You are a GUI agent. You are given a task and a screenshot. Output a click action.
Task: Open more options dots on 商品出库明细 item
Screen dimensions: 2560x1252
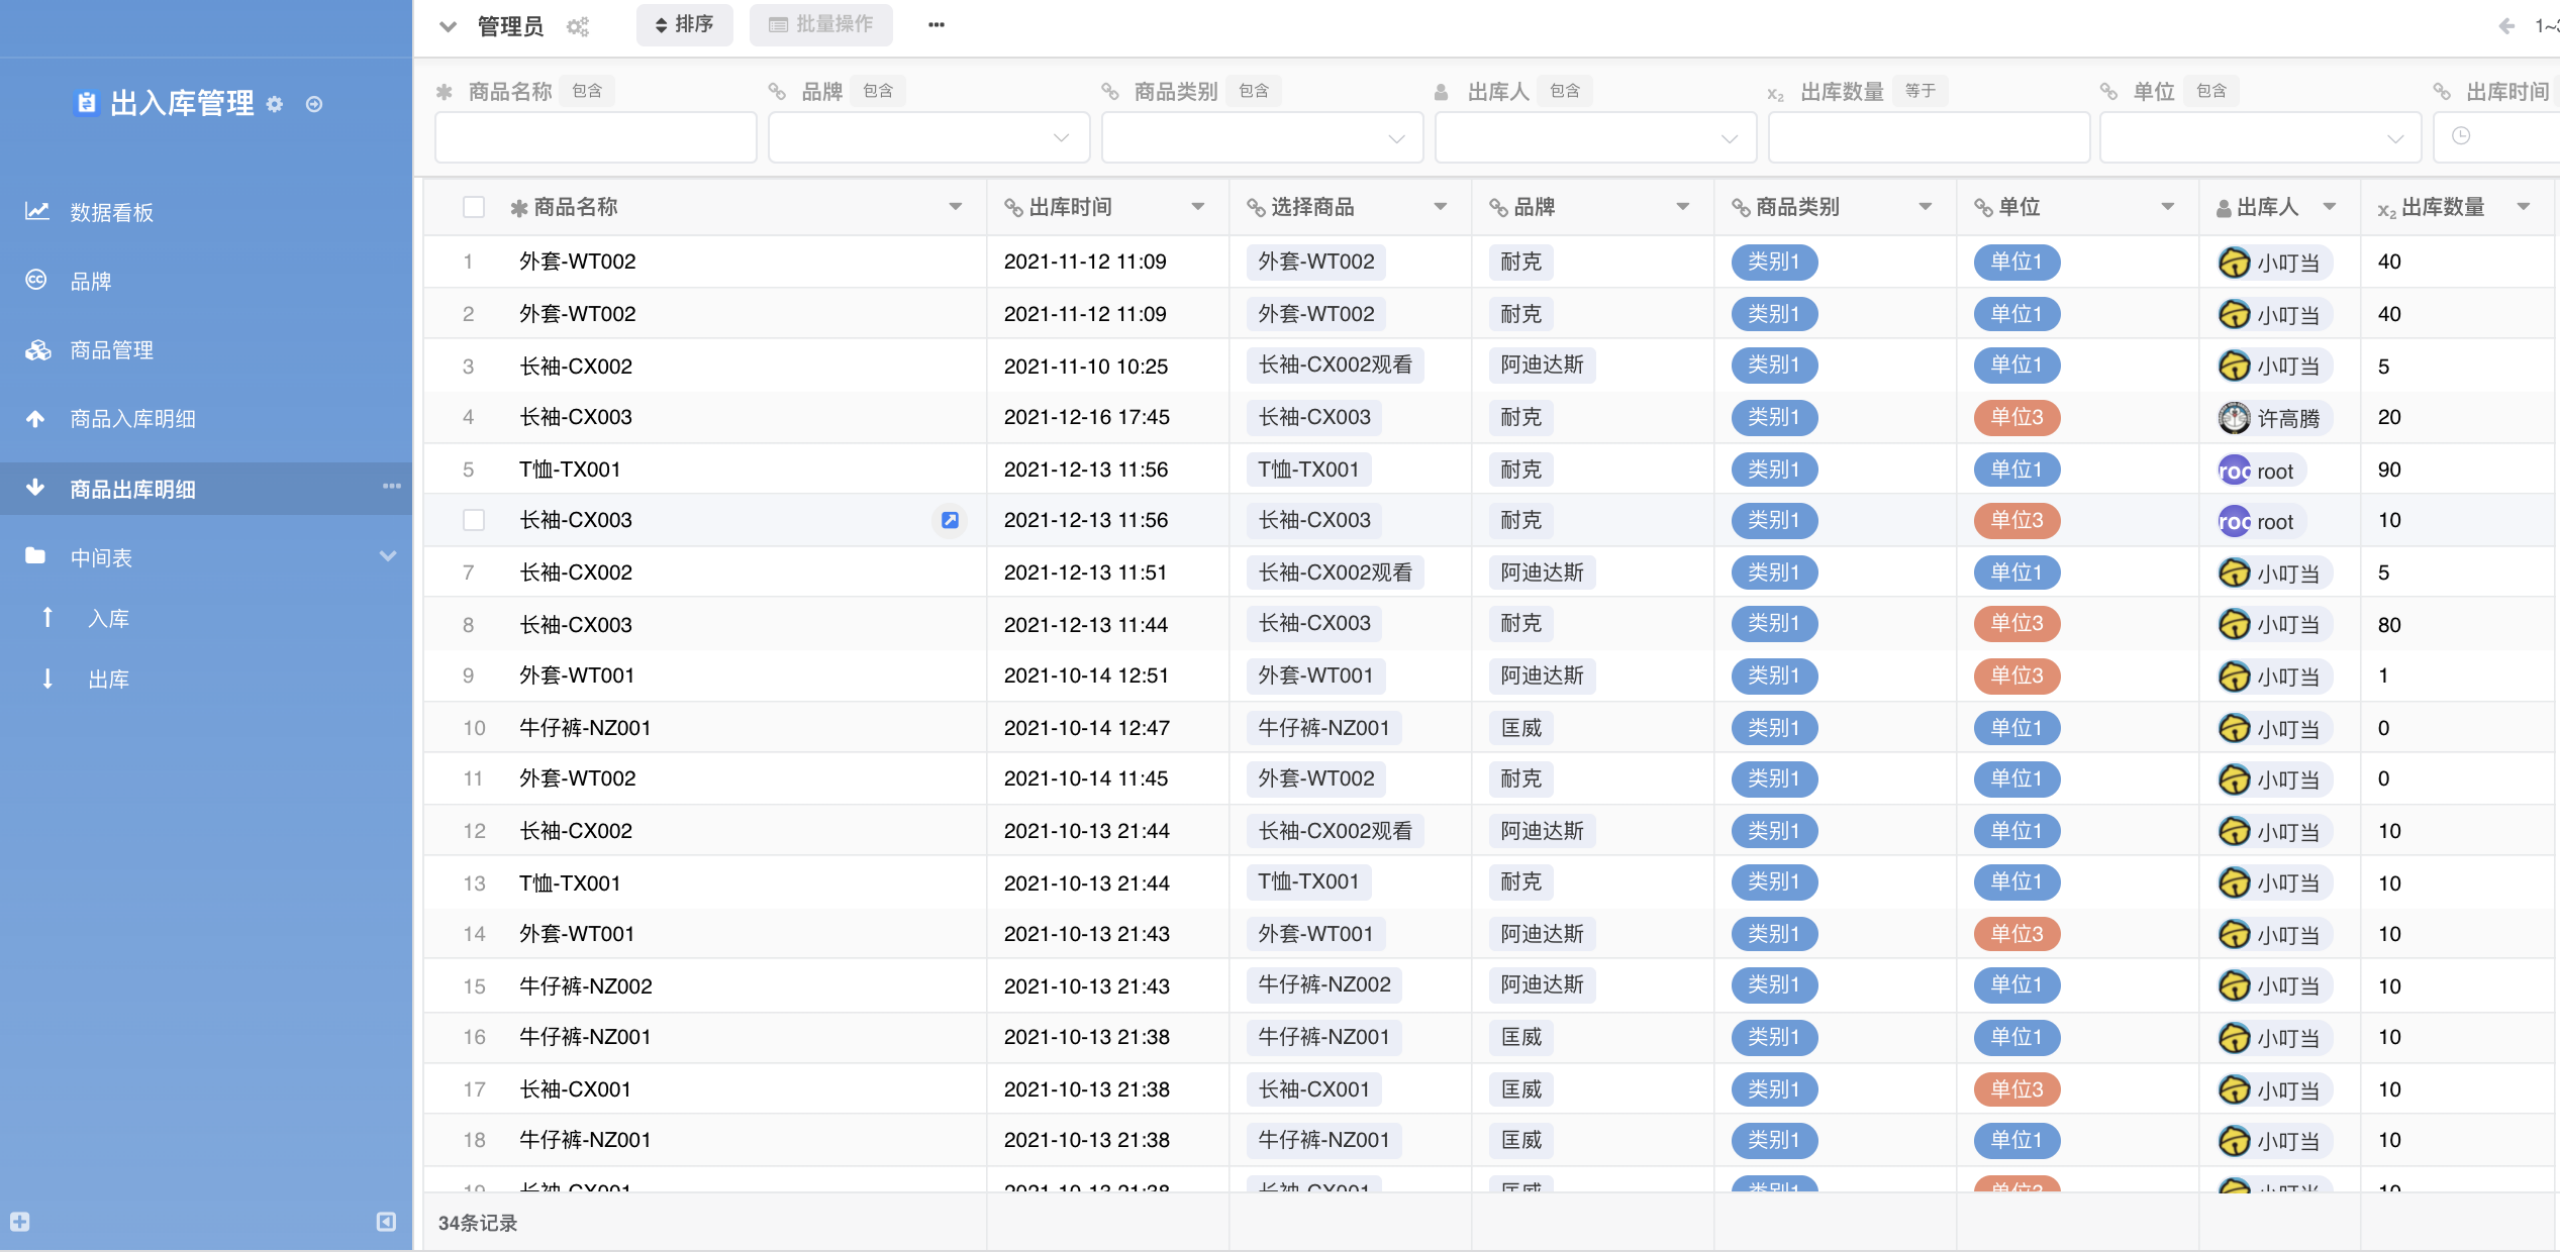(x=391, y=486)
